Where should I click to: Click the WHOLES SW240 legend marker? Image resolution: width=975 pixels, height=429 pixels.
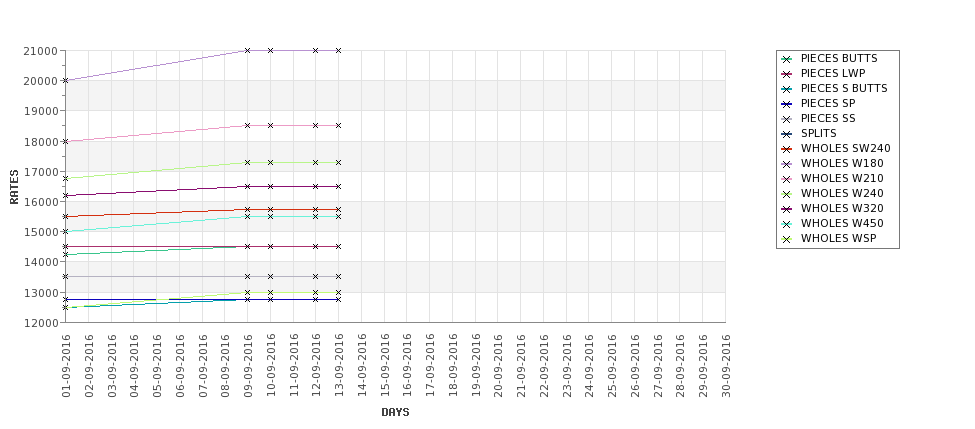[x=787, y=149]
